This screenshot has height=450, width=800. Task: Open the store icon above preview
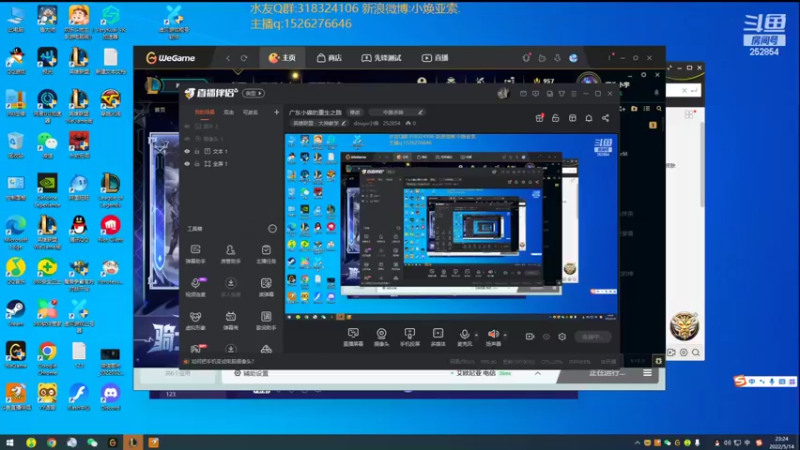[x=572, y=118]
